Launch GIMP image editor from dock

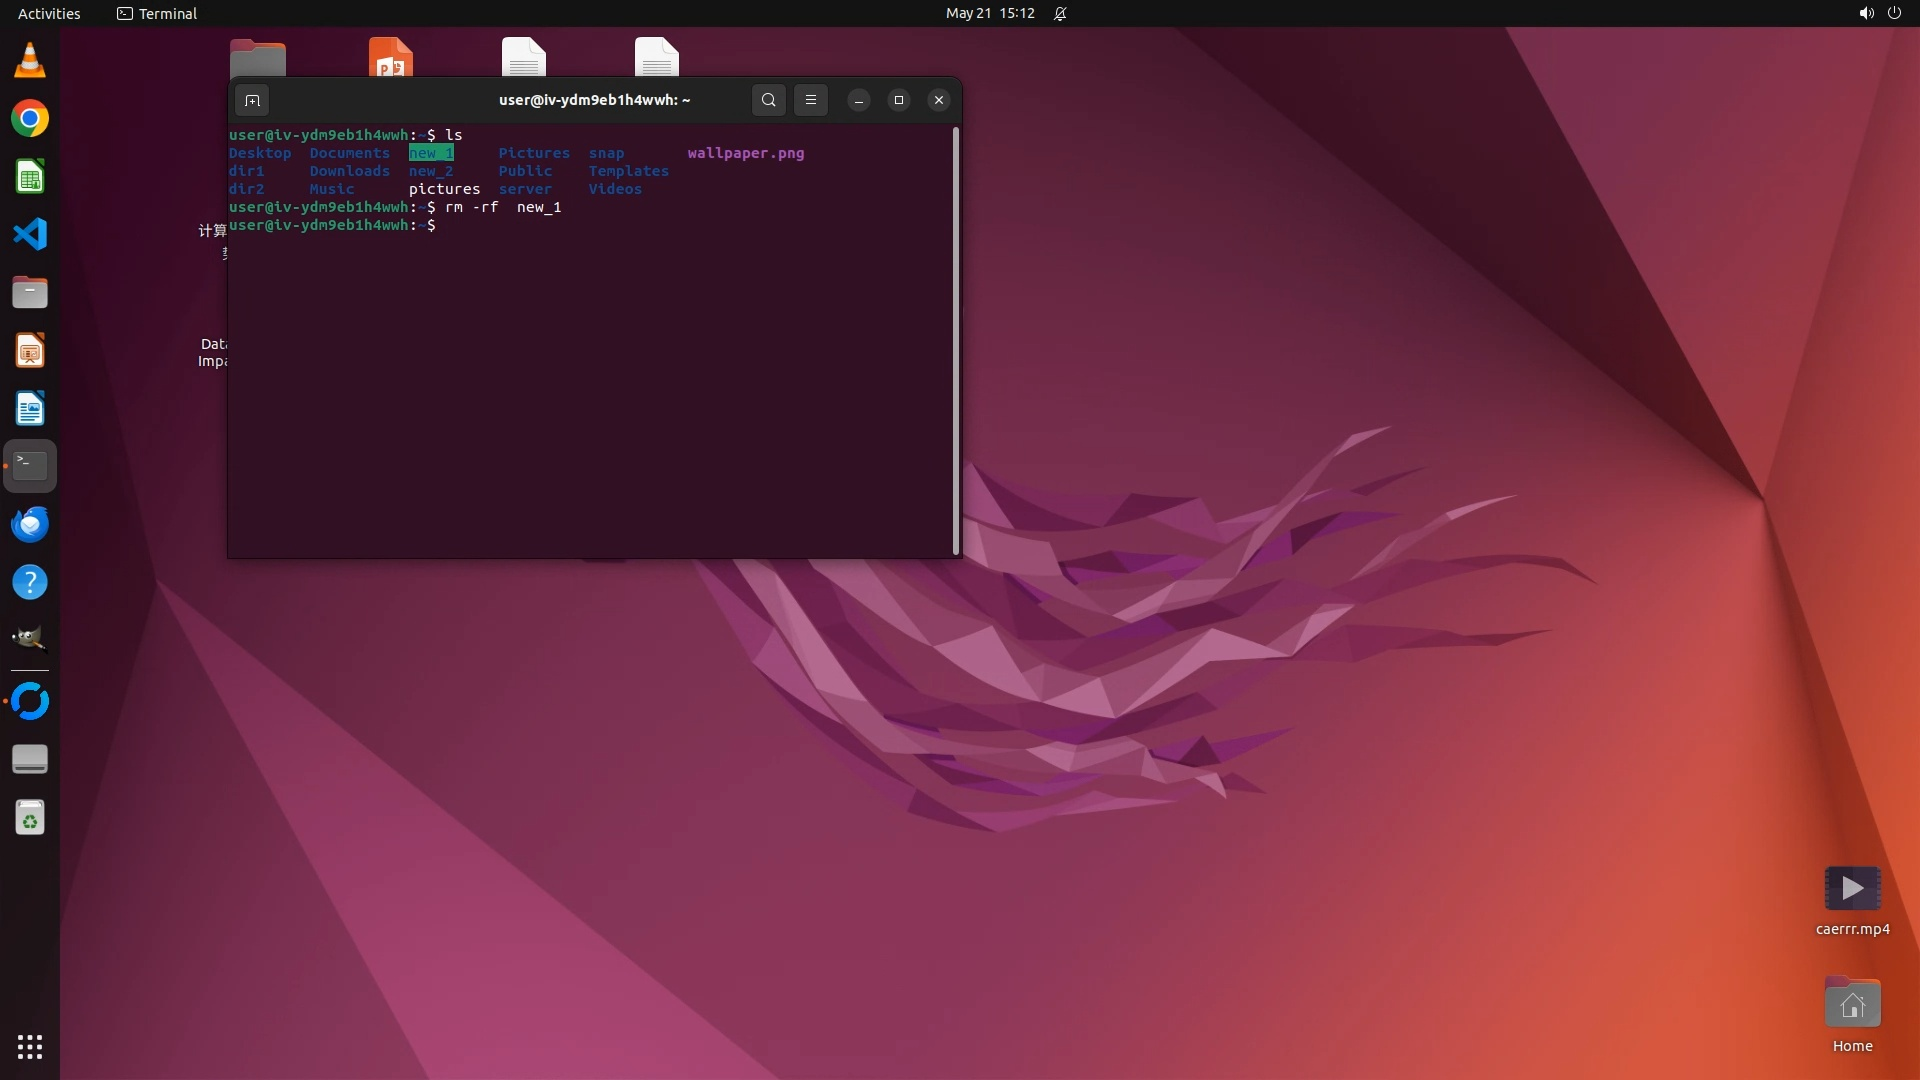pos(30,639)
